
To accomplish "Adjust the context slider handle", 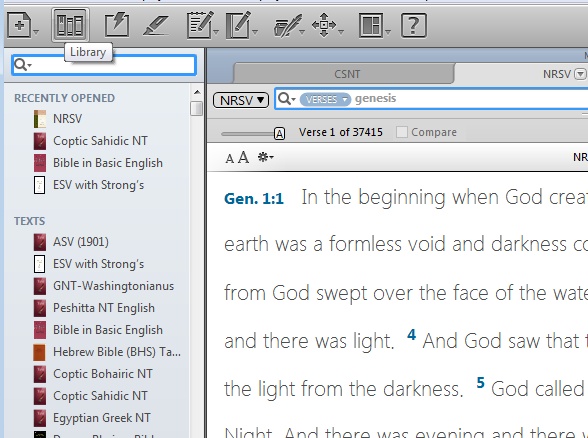I will click(x=279, y=134).
